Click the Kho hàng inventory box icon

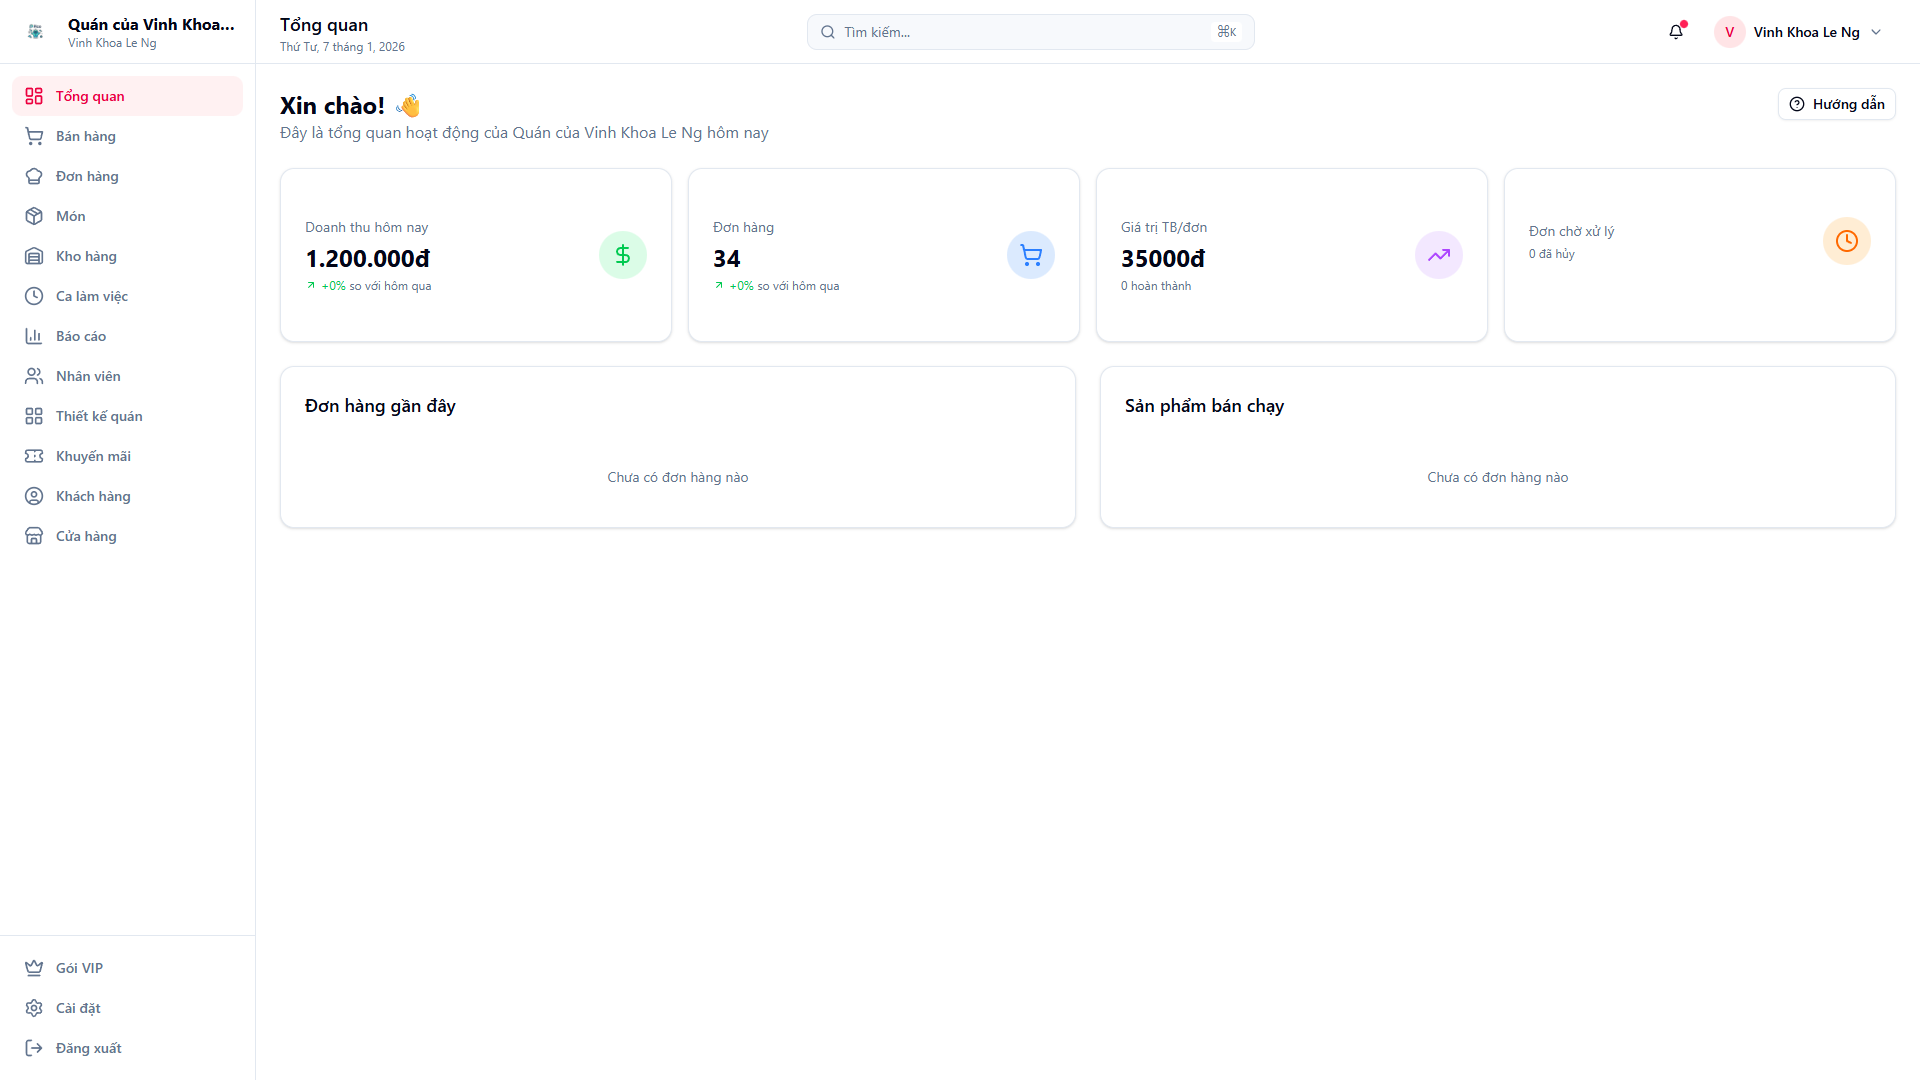35,256
